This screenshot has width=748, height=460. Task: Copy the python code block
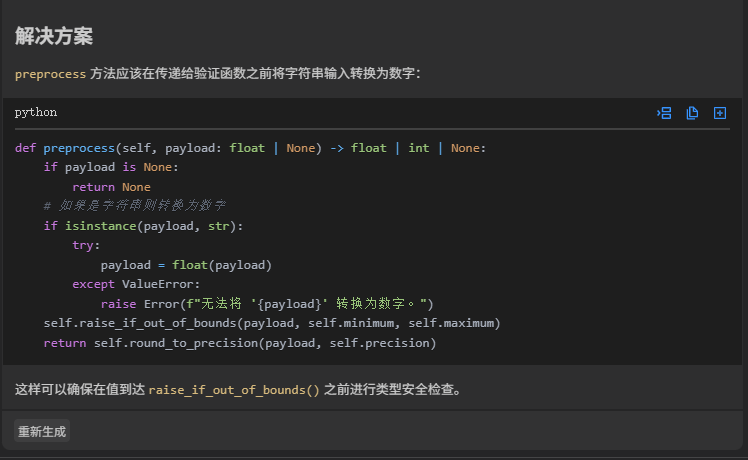click(x=692, y=113)
